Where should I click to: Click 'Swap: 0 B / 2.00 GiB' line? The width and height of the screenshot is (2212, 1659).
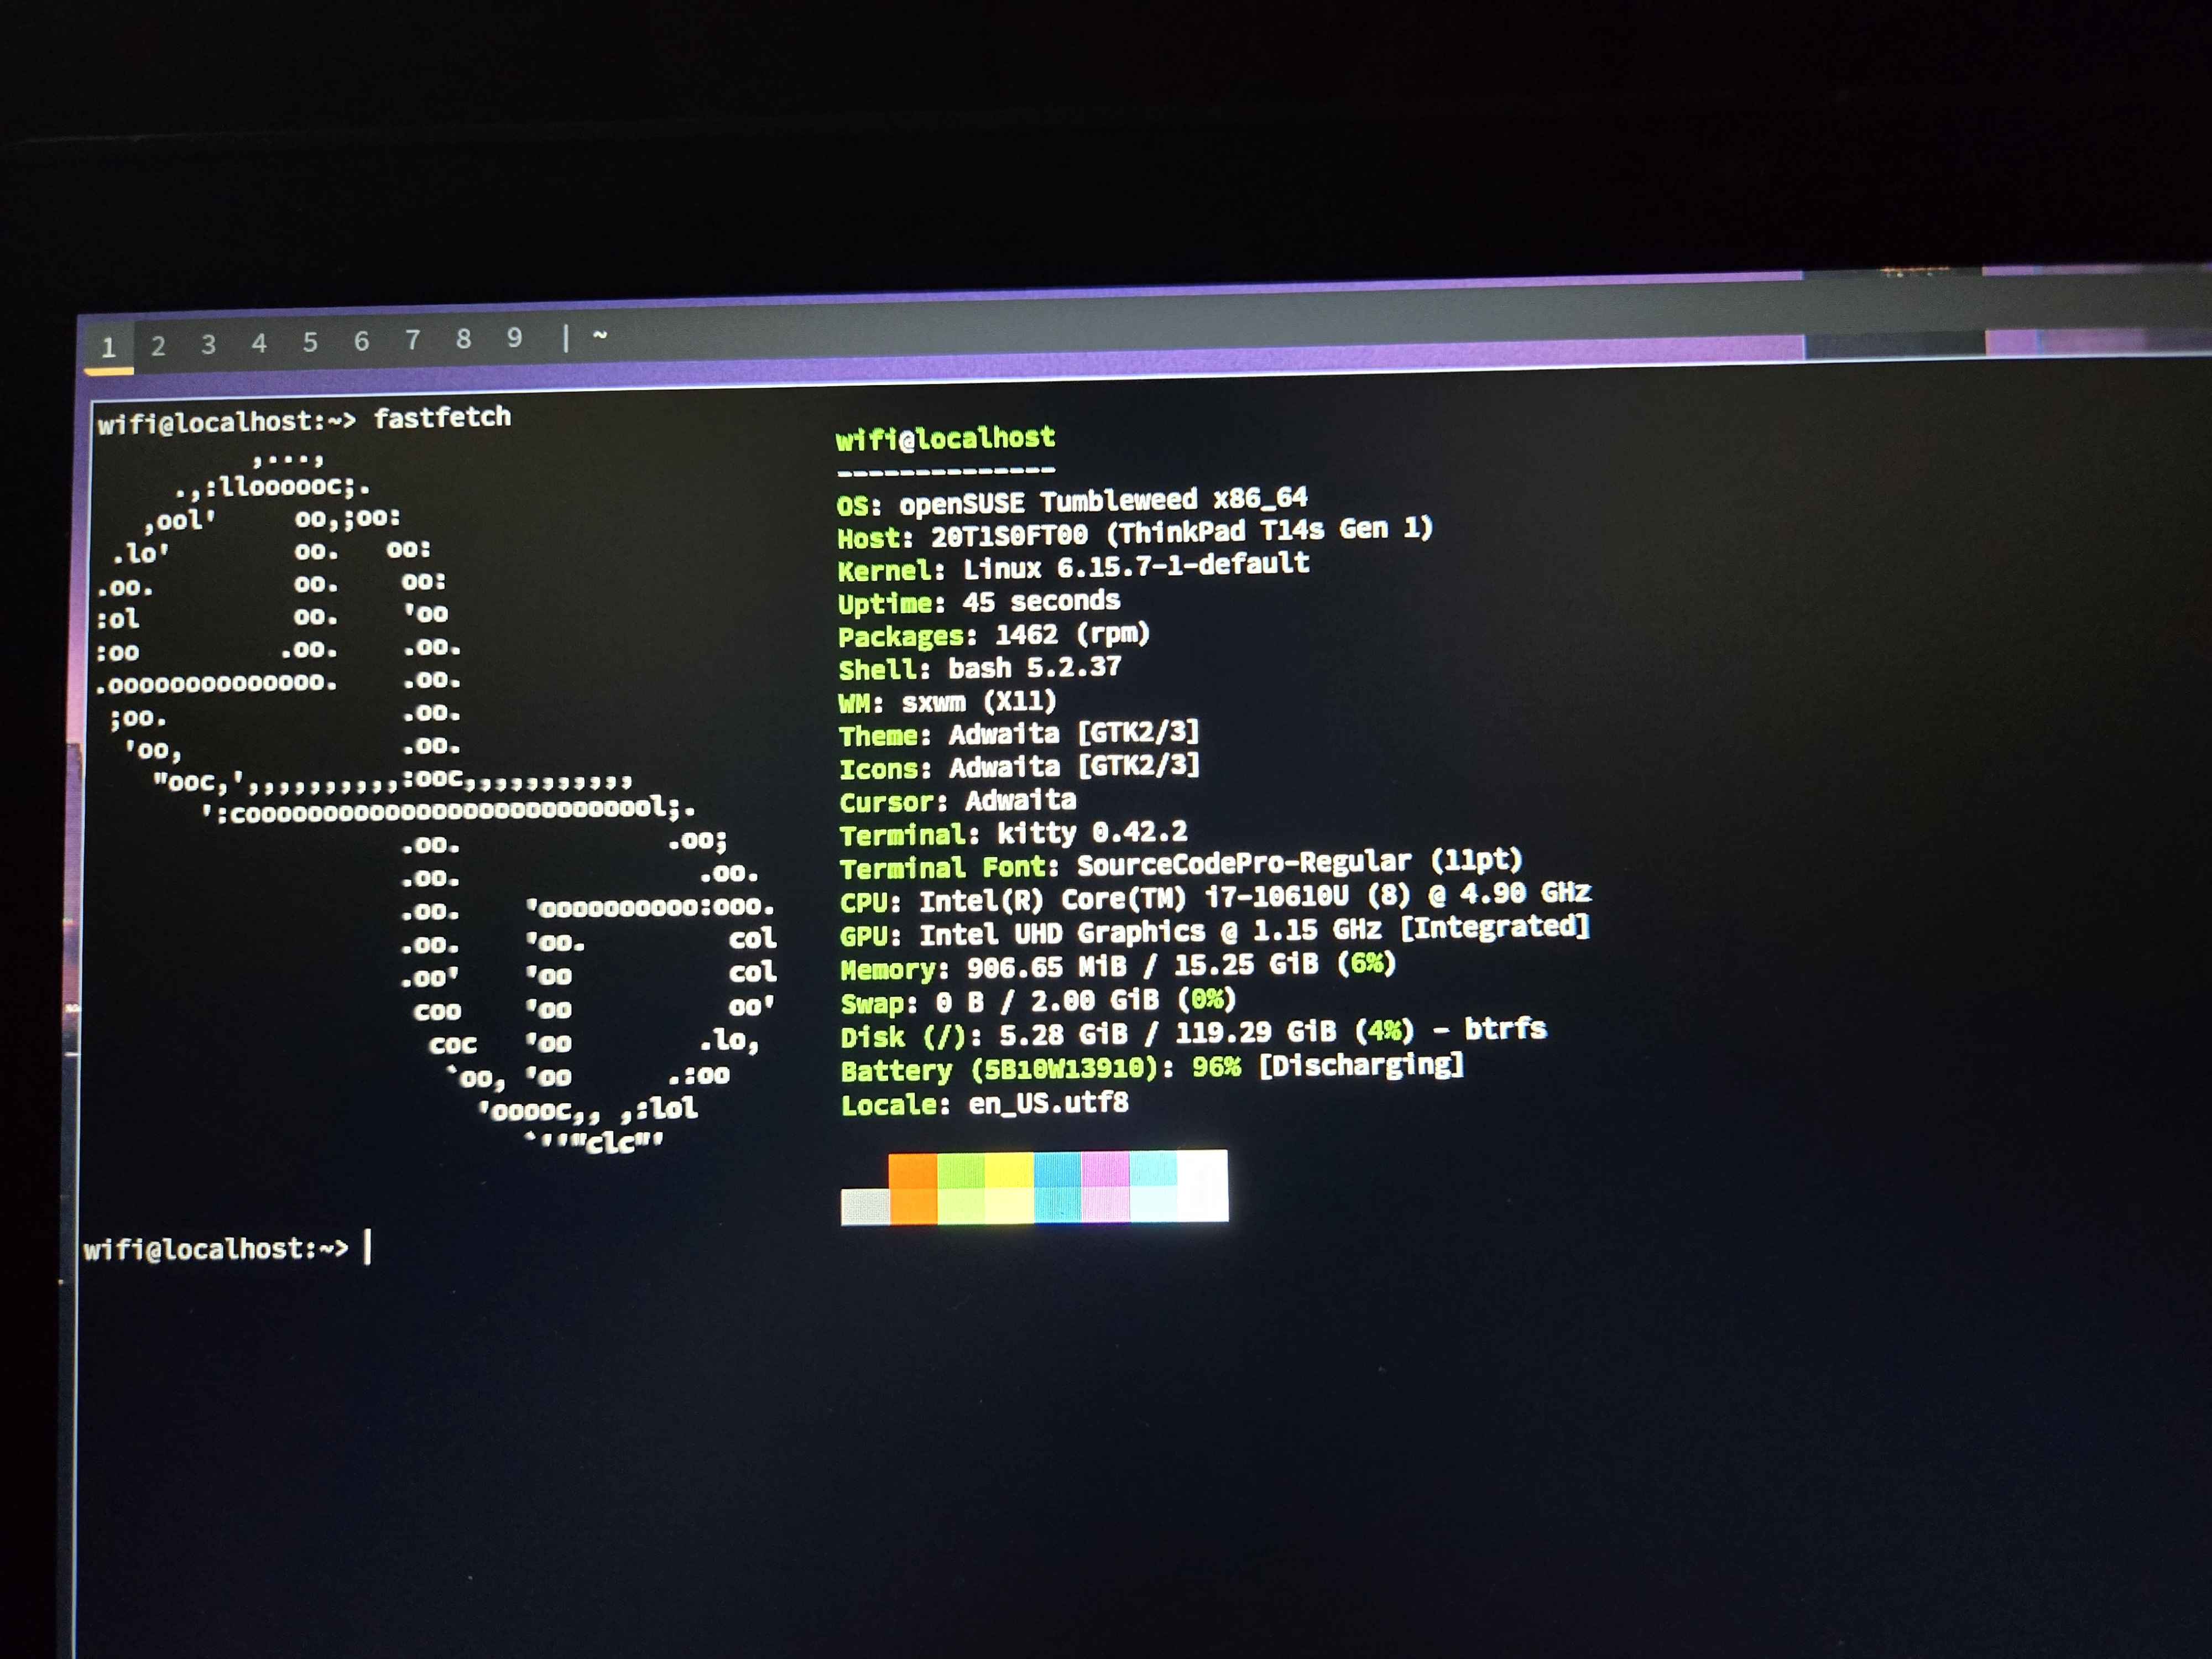point(1038,1001)
